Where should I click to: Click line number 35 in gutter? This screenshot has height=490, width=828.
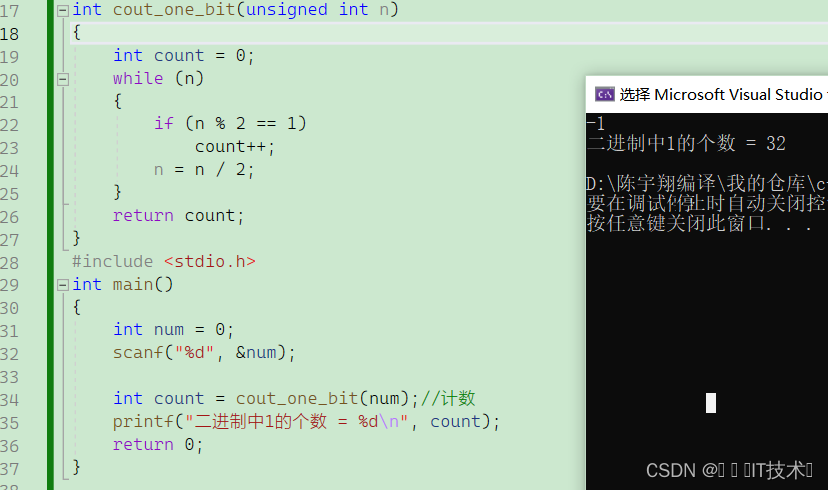pyautogui.click(x=10, y=423)
